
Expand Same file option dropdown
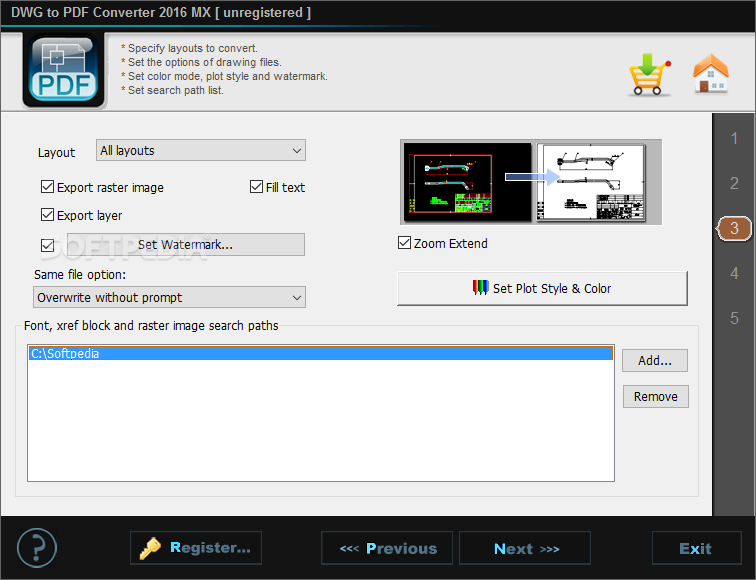click(x=169, y=297)
